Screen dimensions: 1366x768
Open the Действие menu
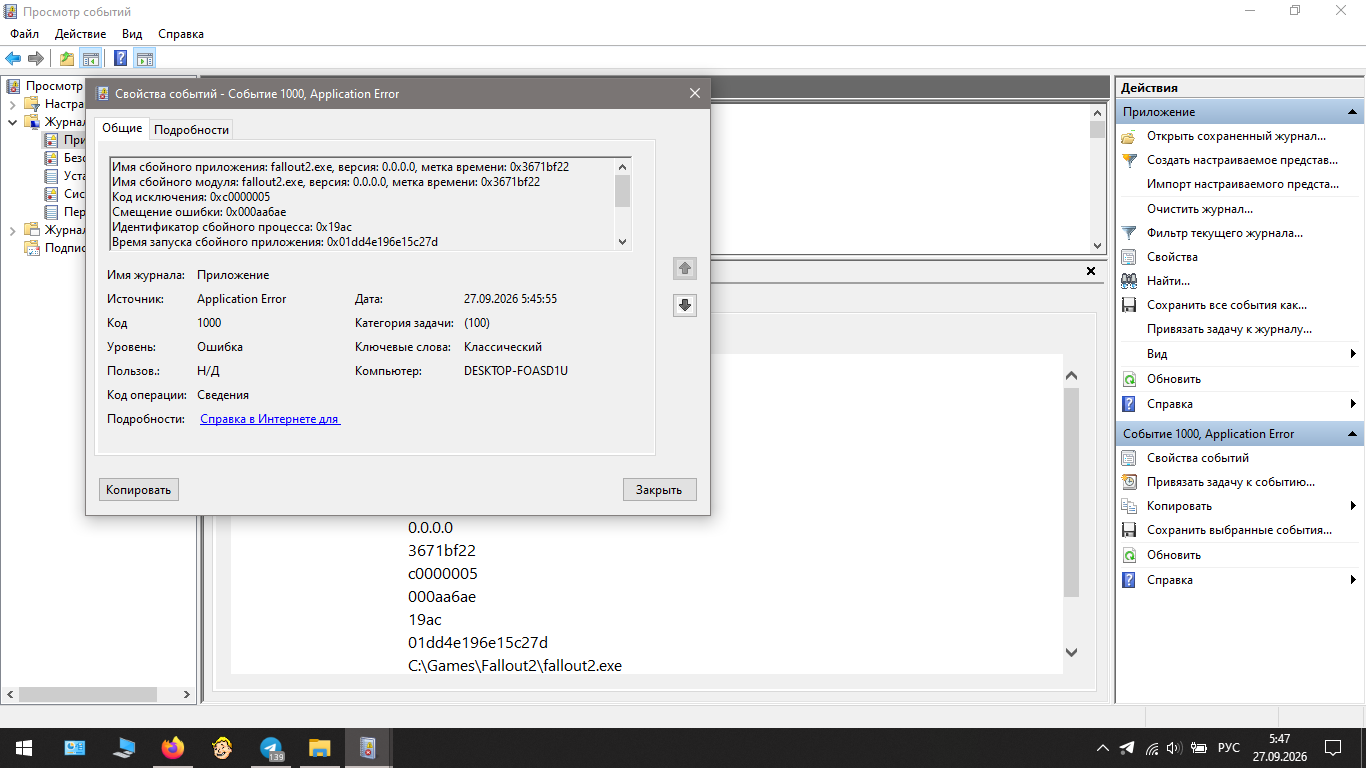tap(81, 34)
